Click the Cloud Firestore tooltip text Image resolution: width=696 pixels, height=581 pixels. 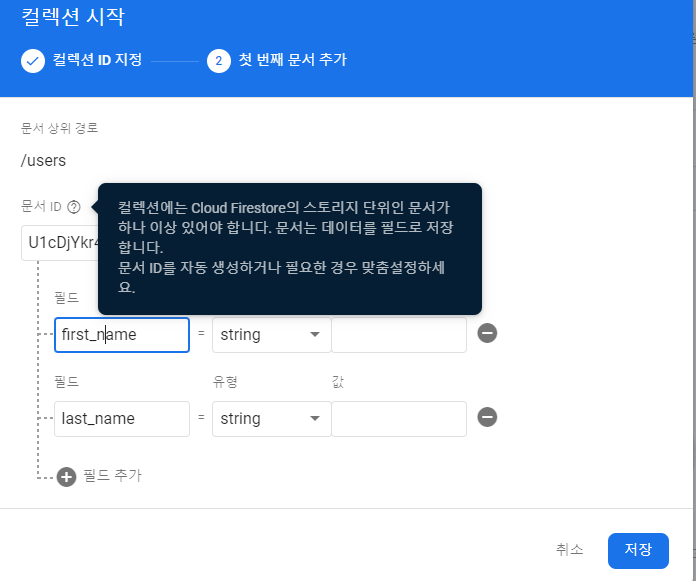point(285,247)
